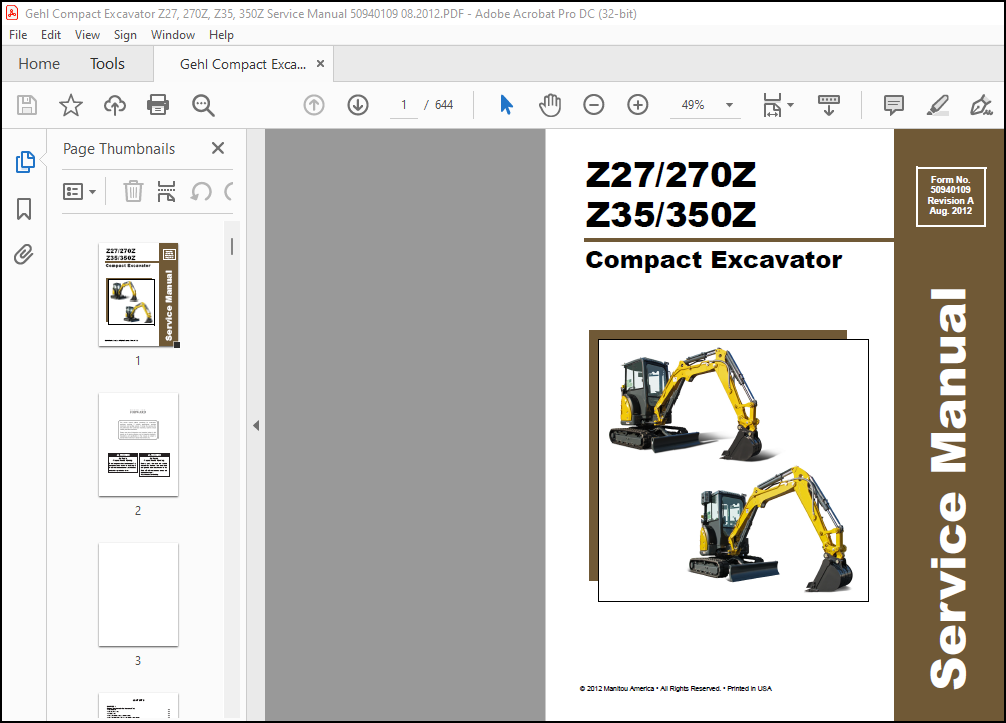Click the upload to cloud icon
Viewport: 1006px width, 723px height.
(115, 105)
